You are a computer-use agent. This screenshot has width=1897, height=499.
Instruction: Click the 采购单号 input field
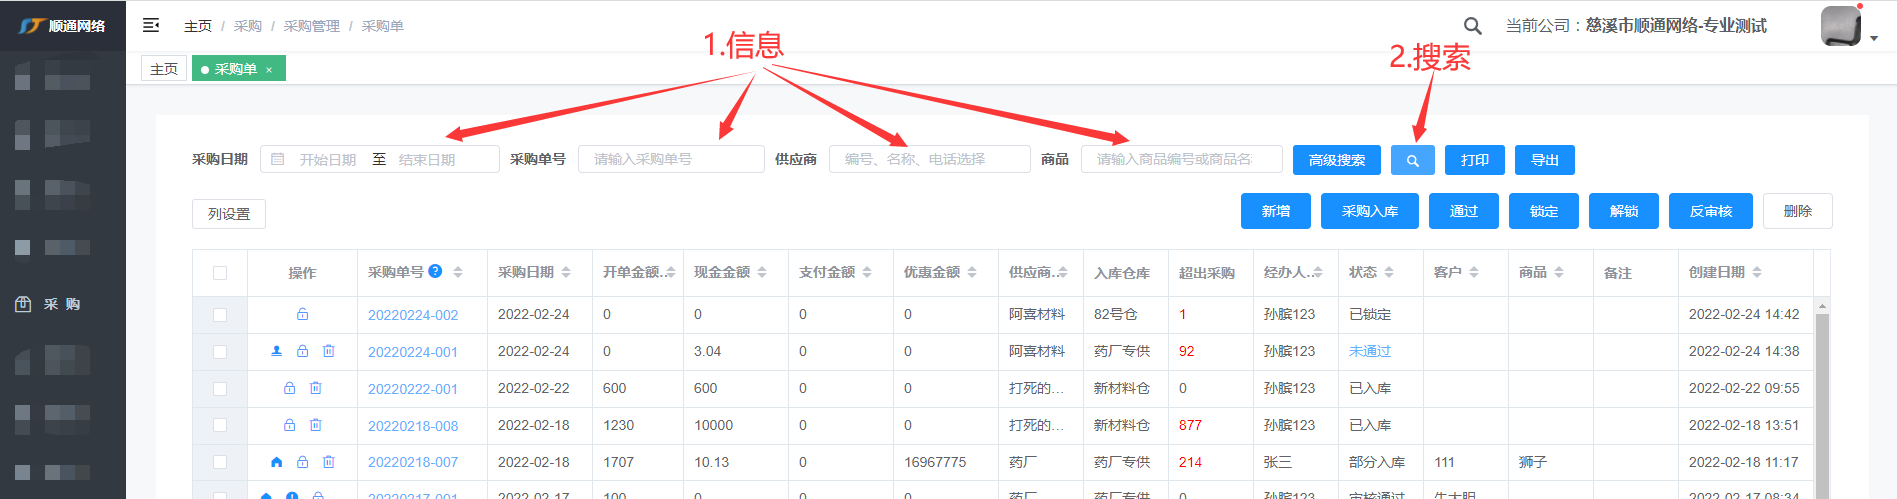pos(670,159)
